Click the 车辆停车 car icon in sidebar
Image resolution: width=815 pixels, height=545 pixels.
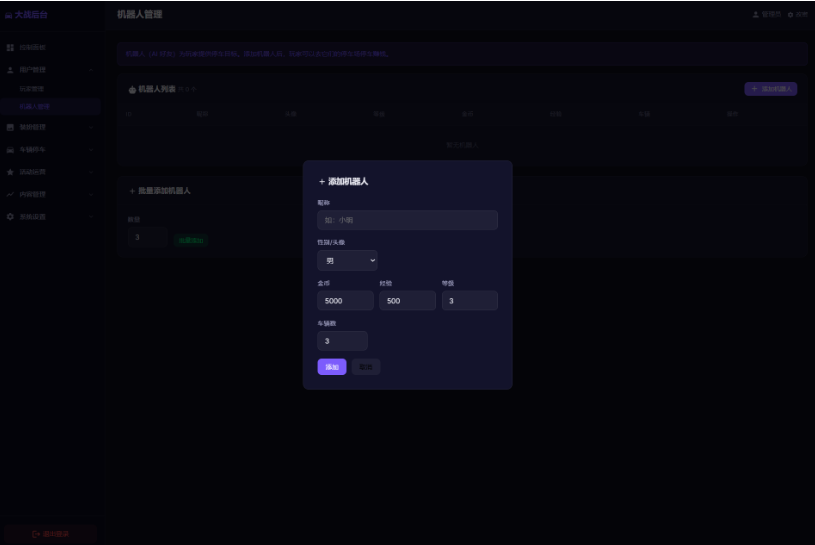[10, 150]
